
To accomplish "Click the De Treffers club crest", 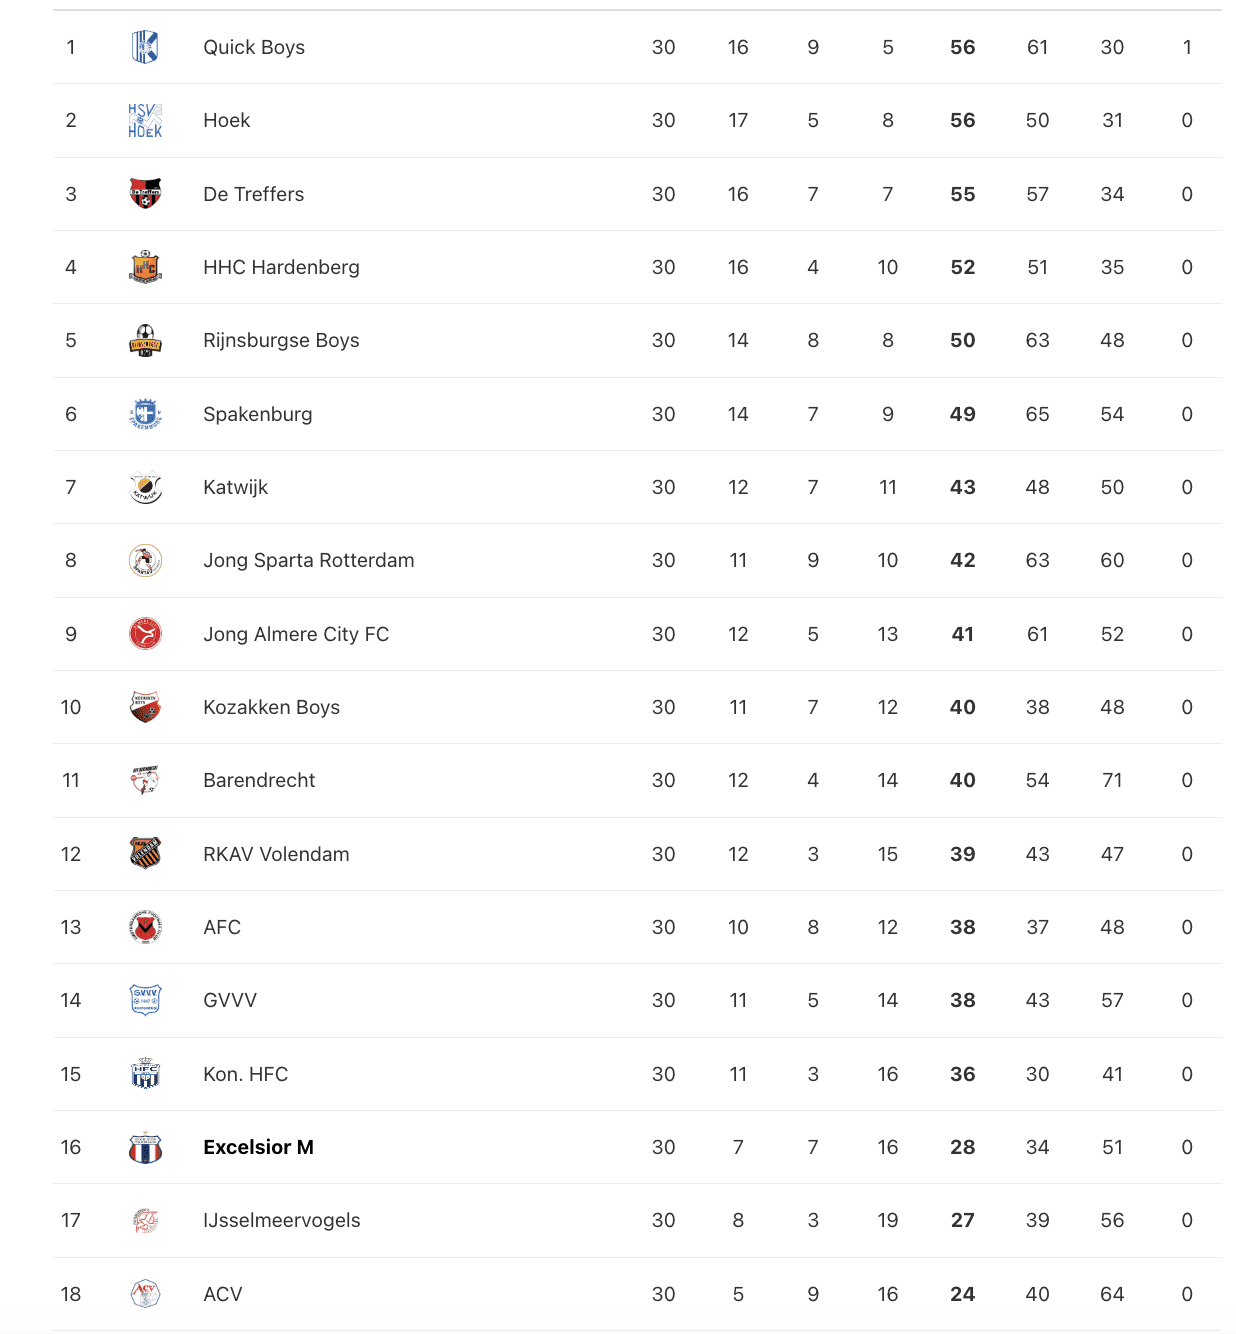I will (145, 193).
